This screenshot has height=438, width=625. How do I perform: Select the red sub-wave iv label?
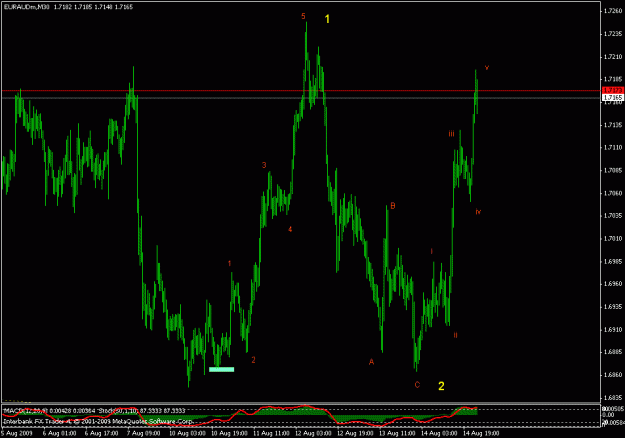(x=478, y=212)
